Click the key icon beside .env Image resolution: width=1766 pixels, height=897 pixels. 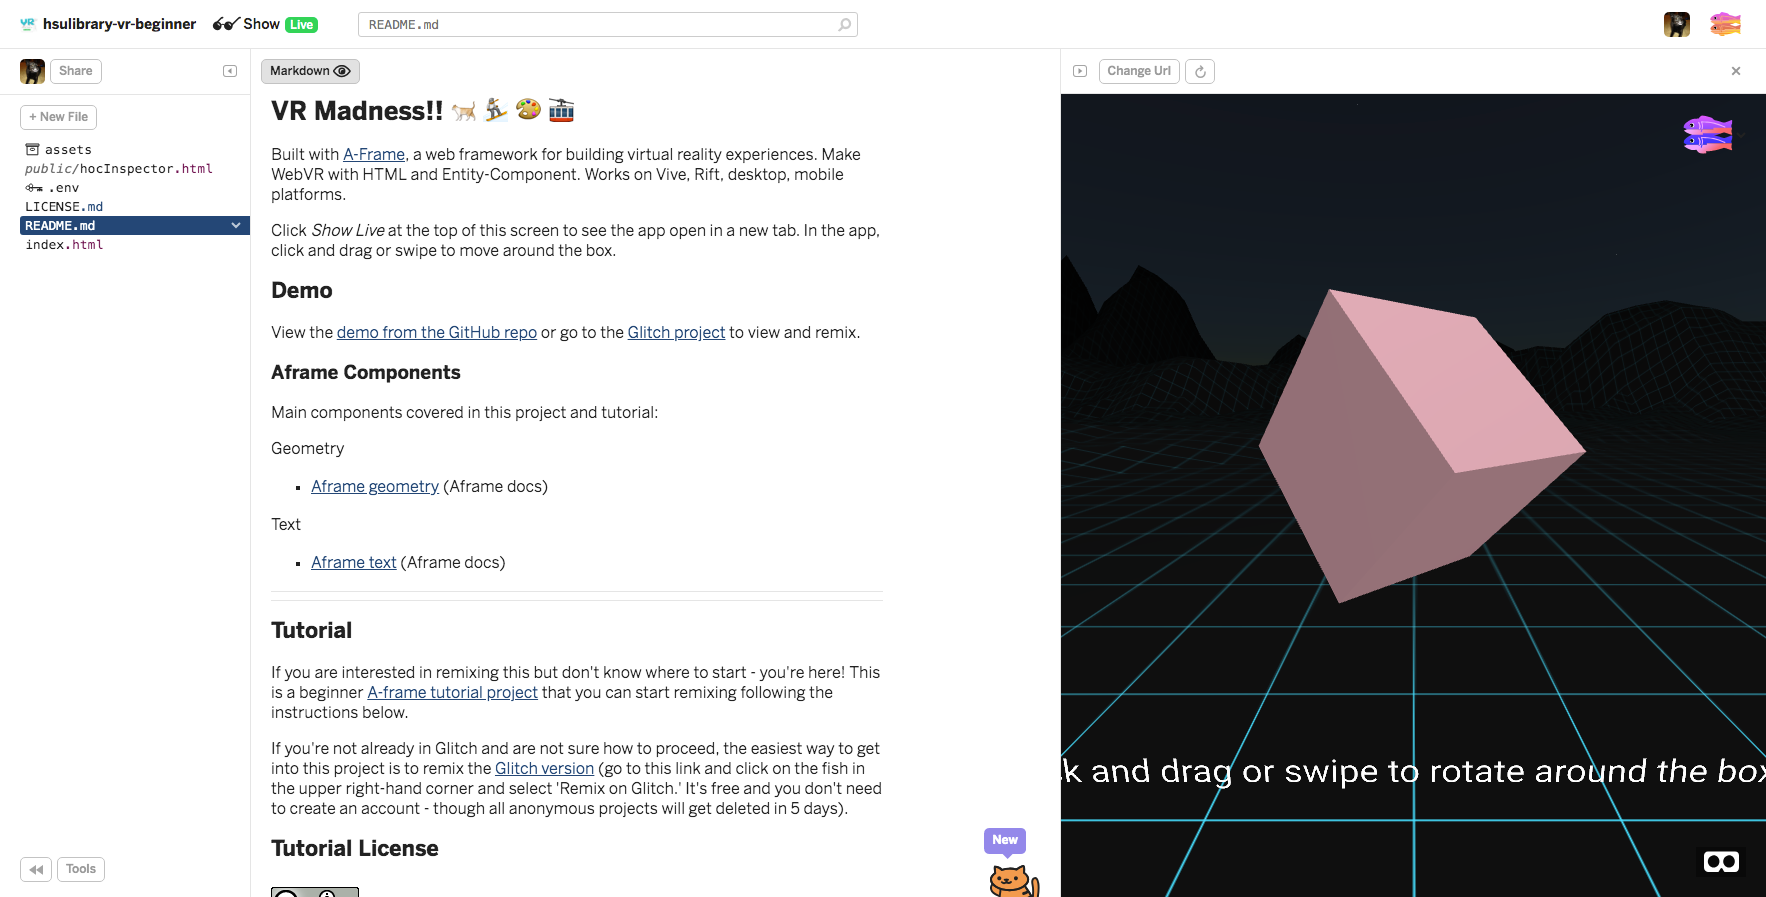click(x=34, y=188)
